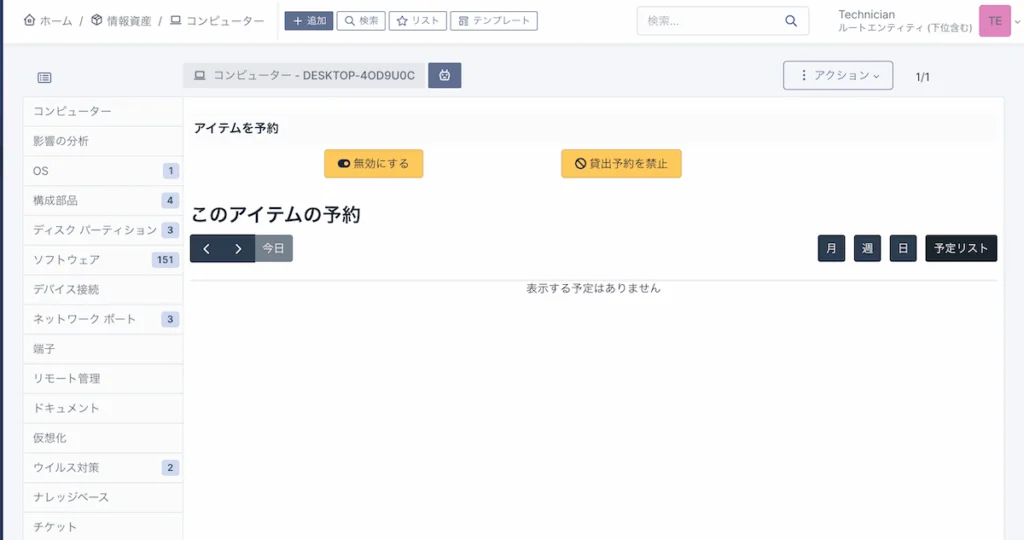
Task: Click the 無効にする toggle button
Action: point(374,163)
